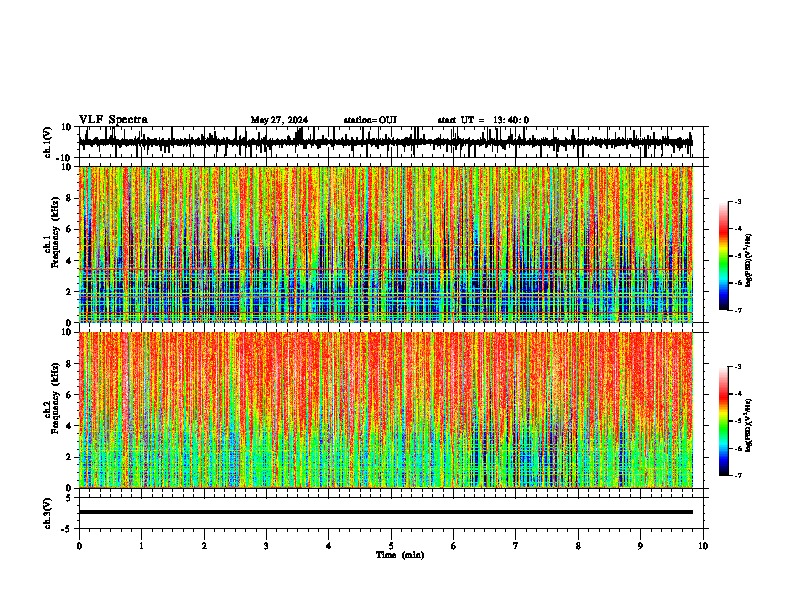Click inside the ch.1 frequency spectrogram
This screenshot has height=612, width=792.
386,244
